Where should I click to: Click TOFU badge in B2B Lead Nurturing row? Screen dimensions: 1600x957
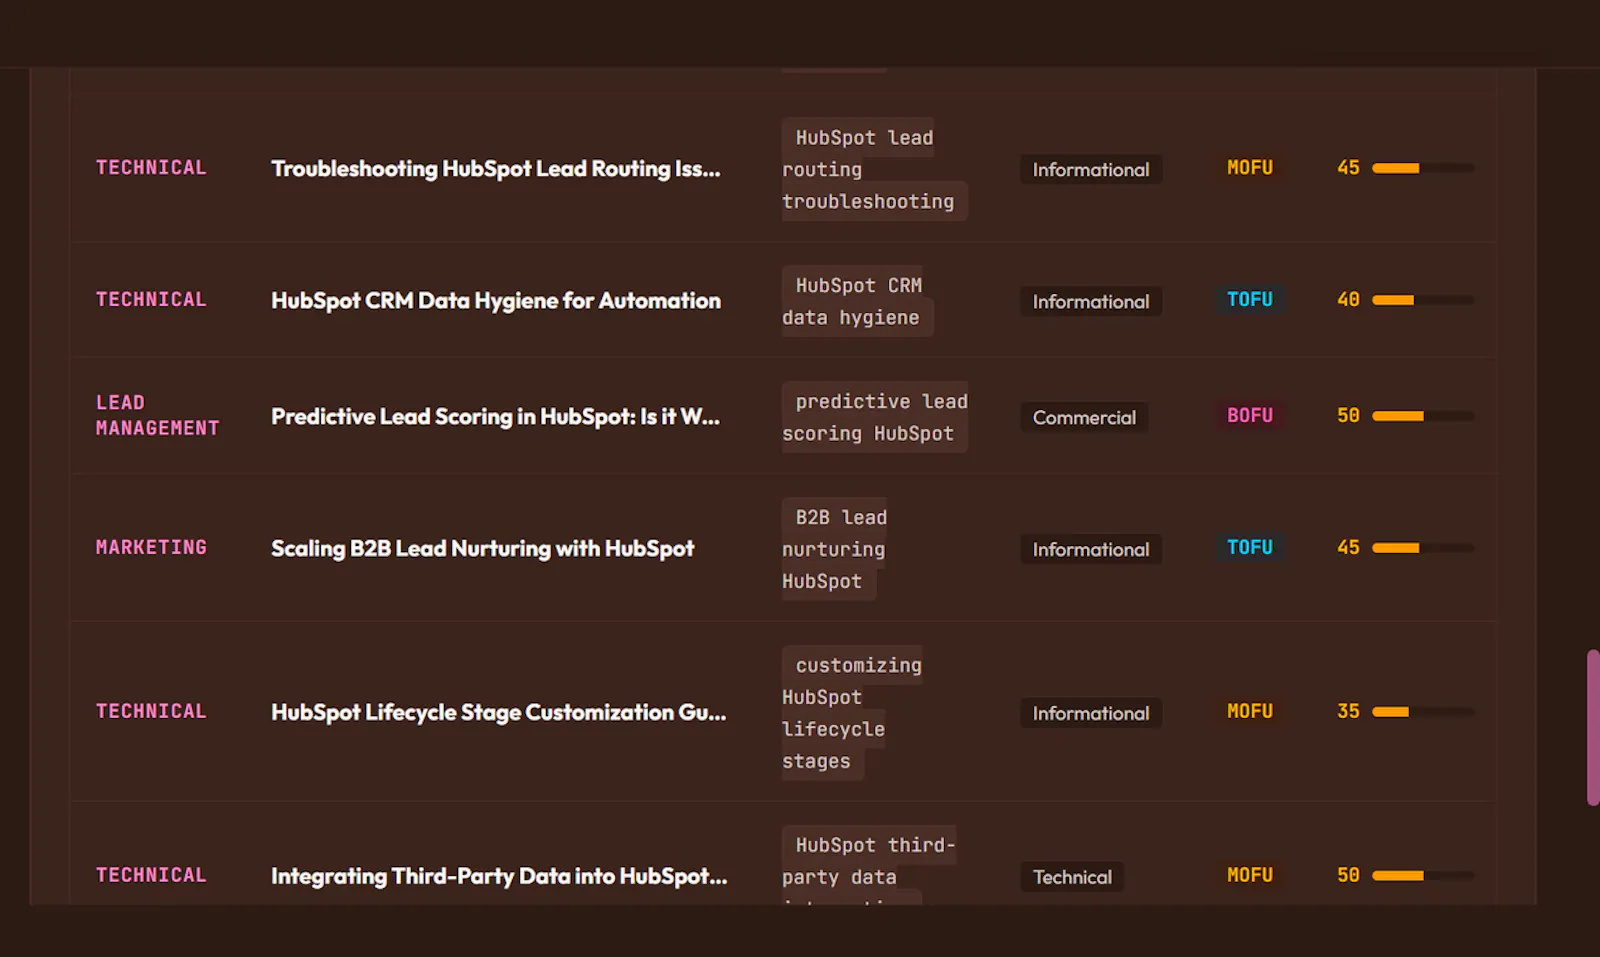click(1250, 548)
